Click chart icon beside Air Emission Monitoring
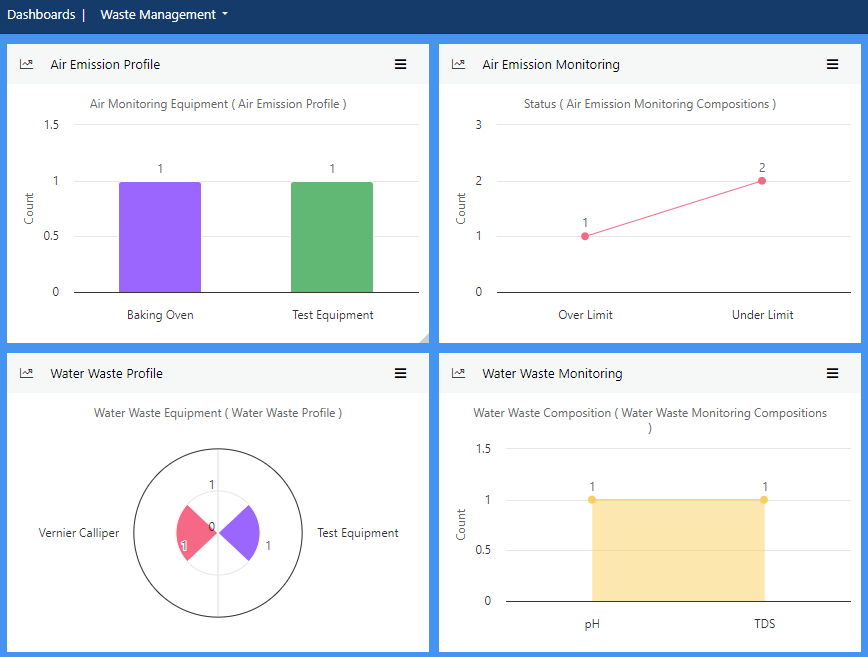This screenshot has height=657, width=868. coord(459,64)
